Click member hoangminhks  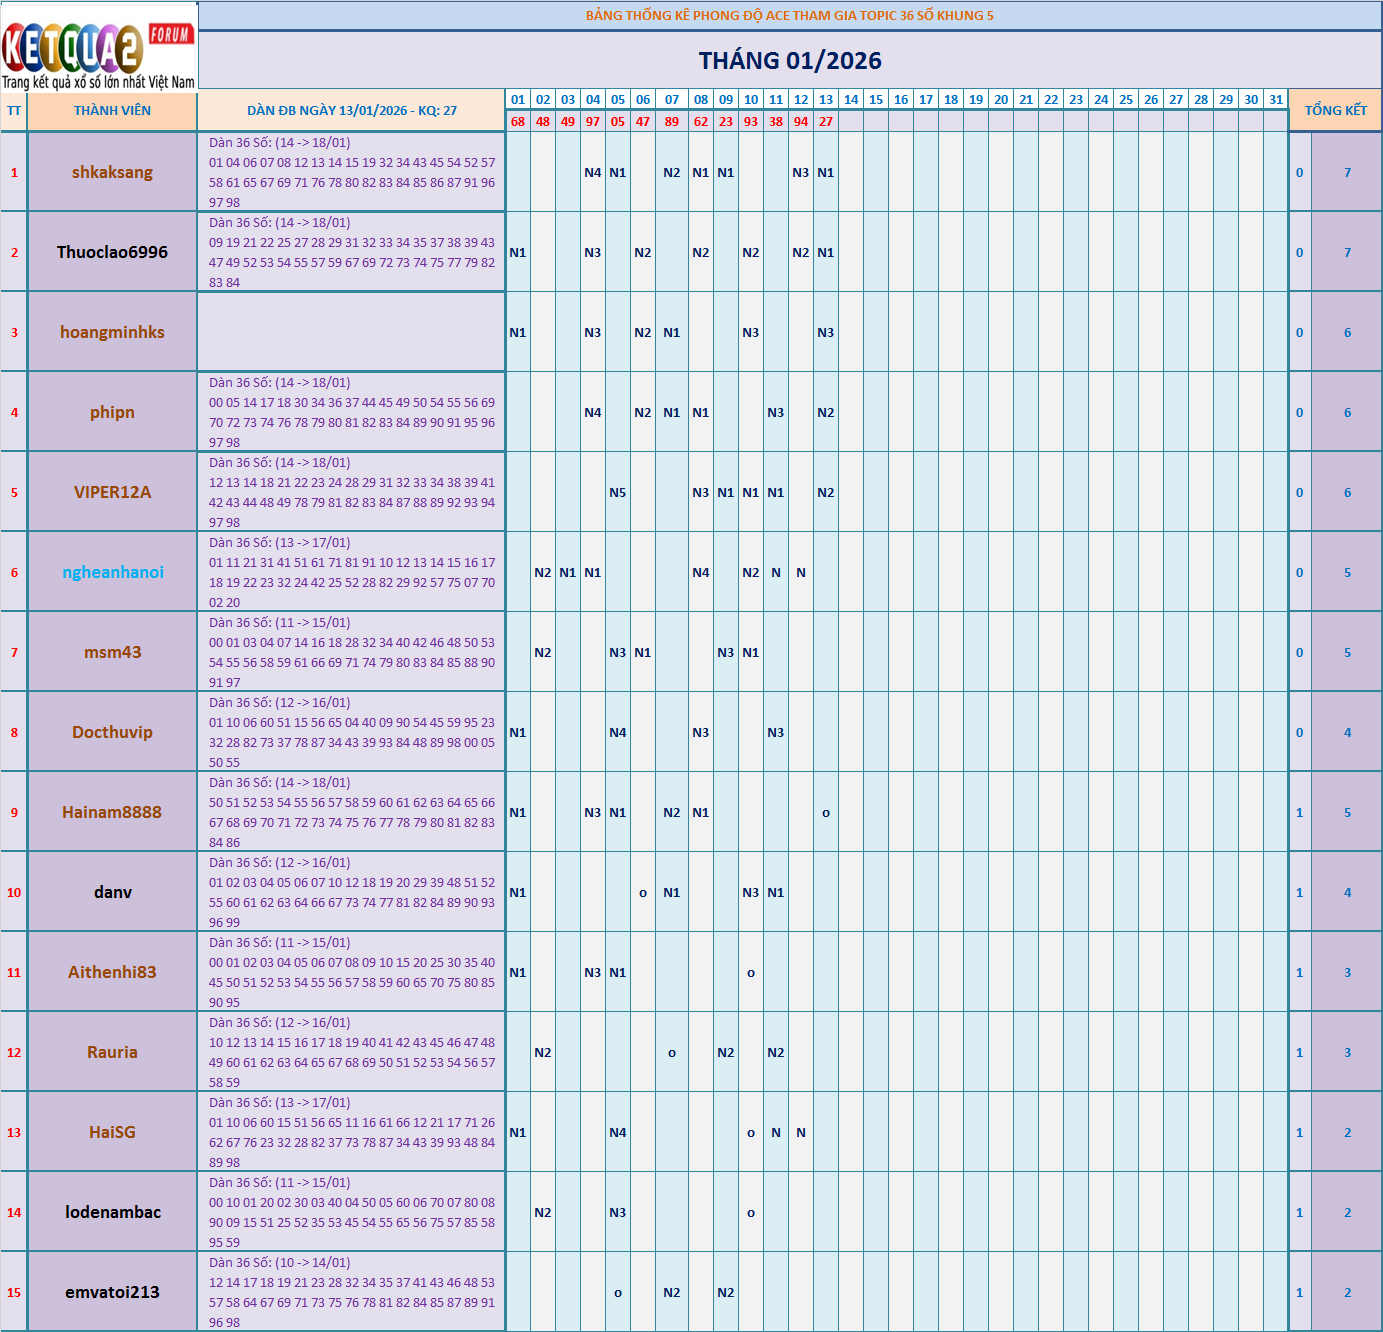[x=112, y=331]
